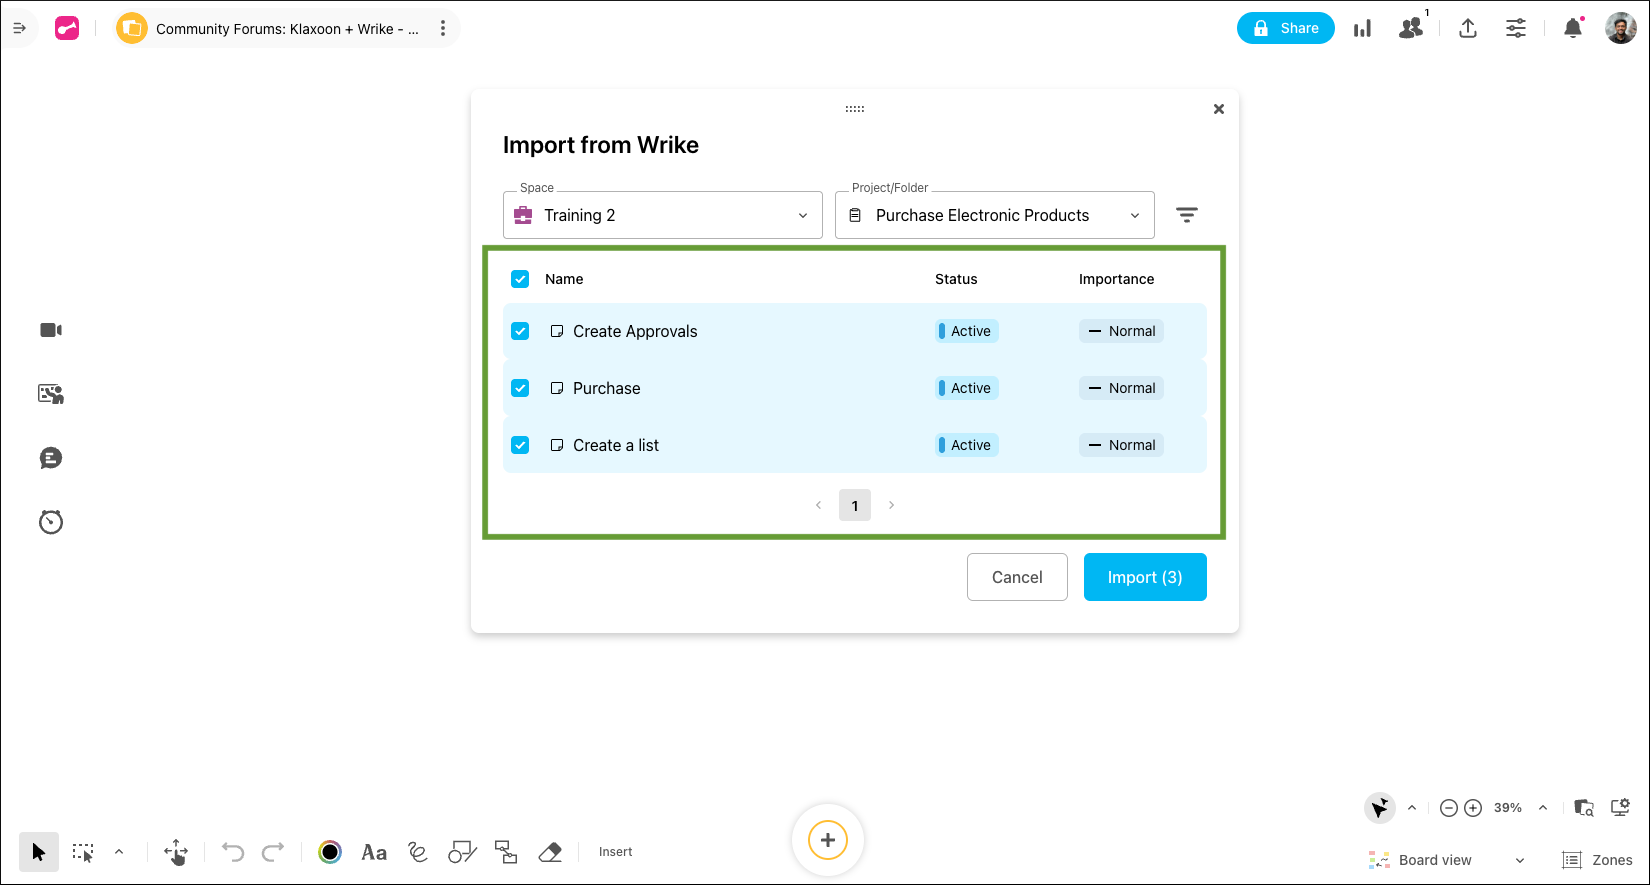Open the user profile avatar
The height and width of the screenshot is (885, 1650).
(x=1621, y=28)
